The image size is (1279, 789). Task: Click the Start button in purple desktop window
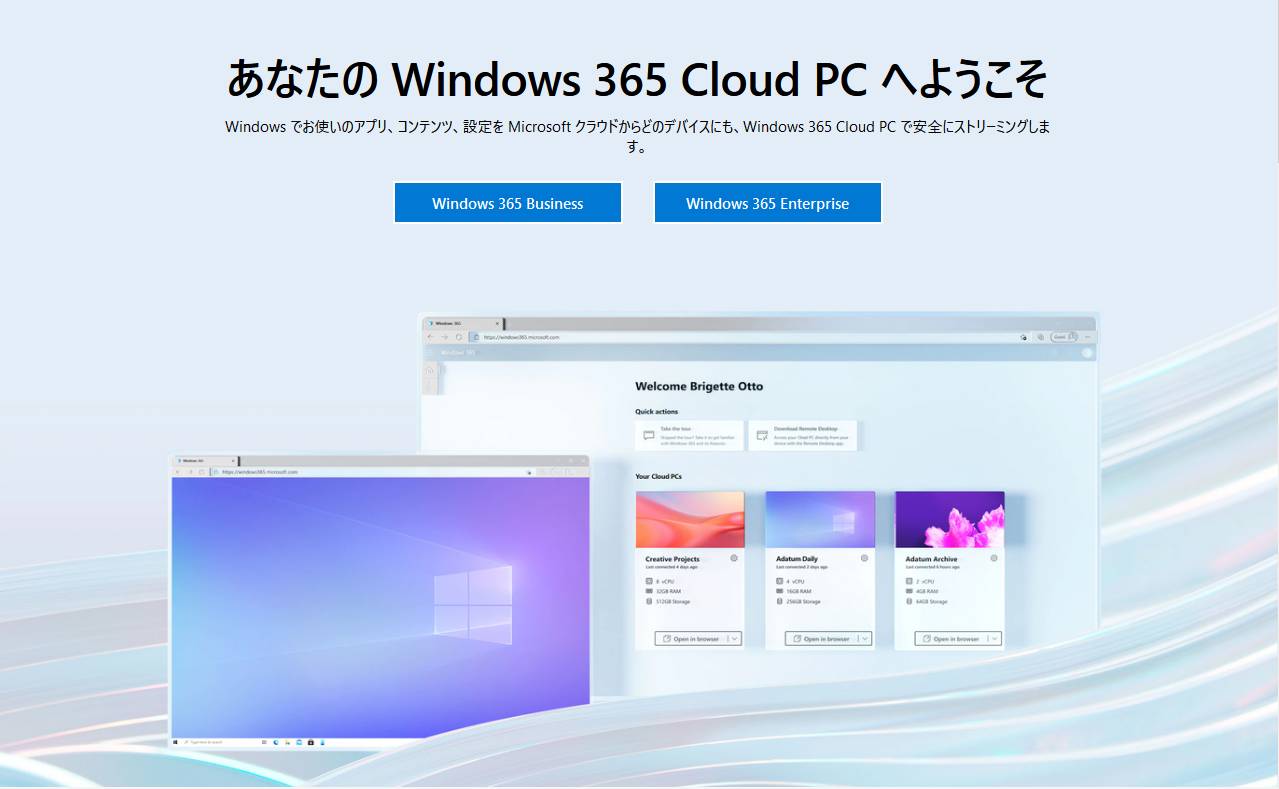(x=175, y=742)
